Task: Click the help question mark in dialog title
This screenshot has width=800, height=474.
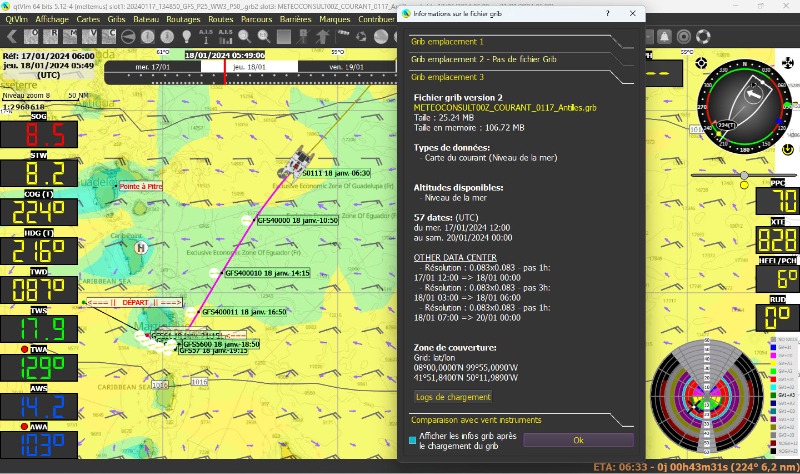Action: tap(607, 13)
